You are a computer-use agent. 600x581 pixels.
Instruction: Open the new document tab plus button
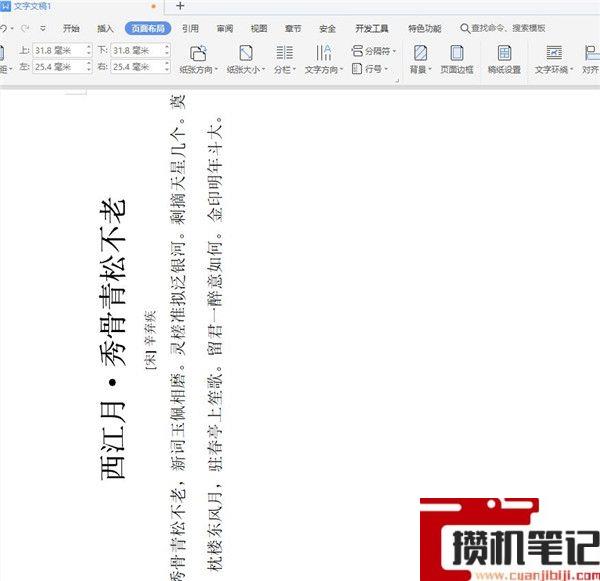point(180,6)
